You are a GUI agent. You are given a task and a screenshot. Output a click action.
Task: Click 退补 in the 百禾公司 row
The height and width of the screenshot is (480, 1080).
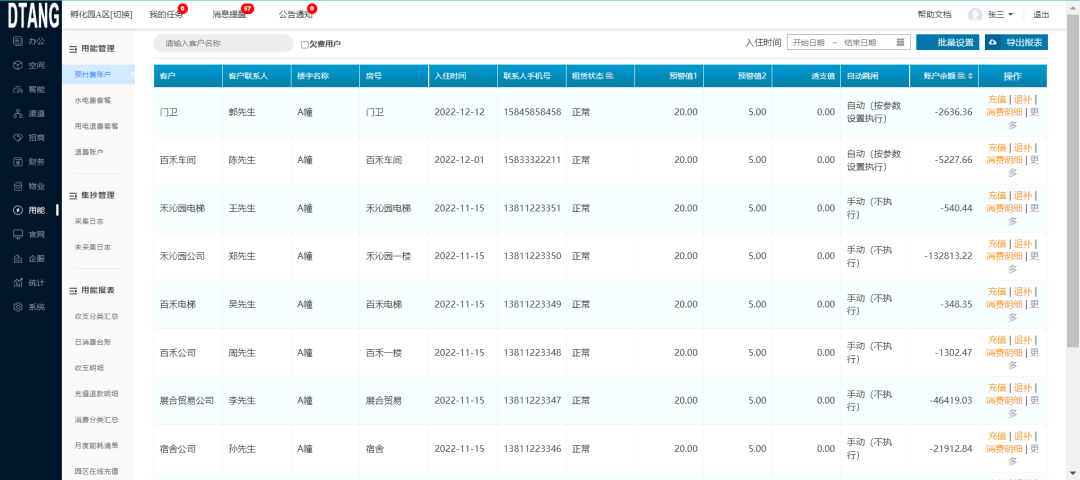click(x=1023, y=340)
